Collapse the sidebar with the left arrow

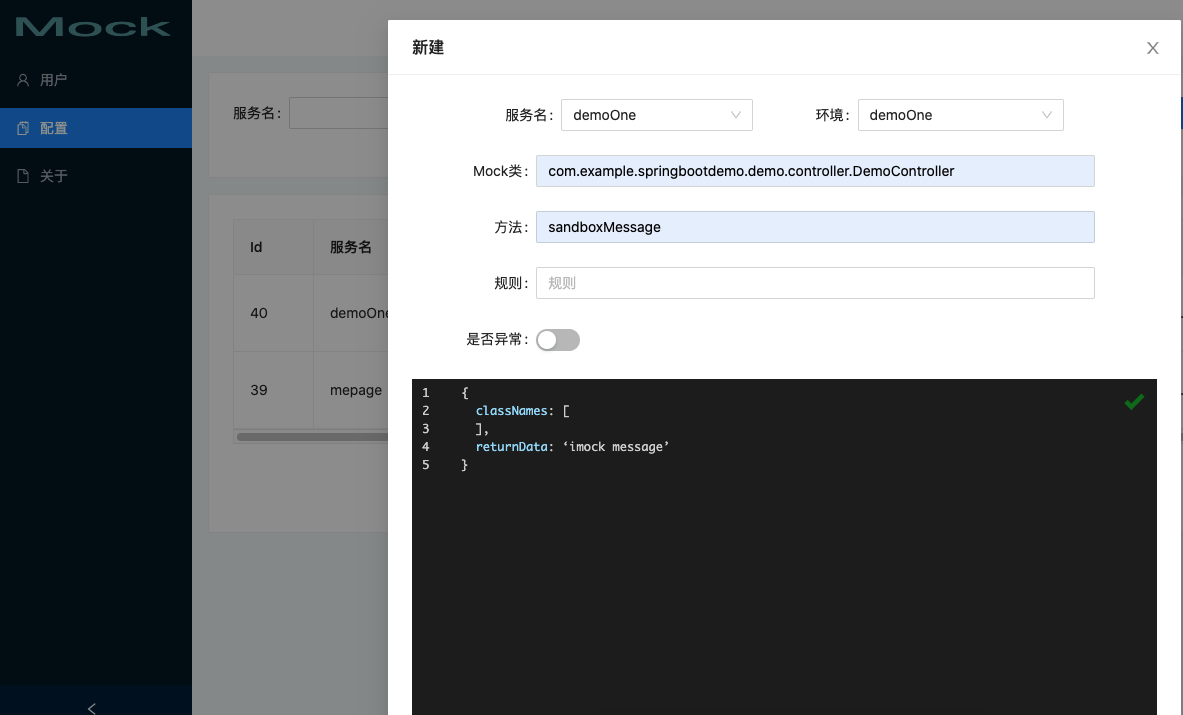pyautogui.click(x=92, y=707)
